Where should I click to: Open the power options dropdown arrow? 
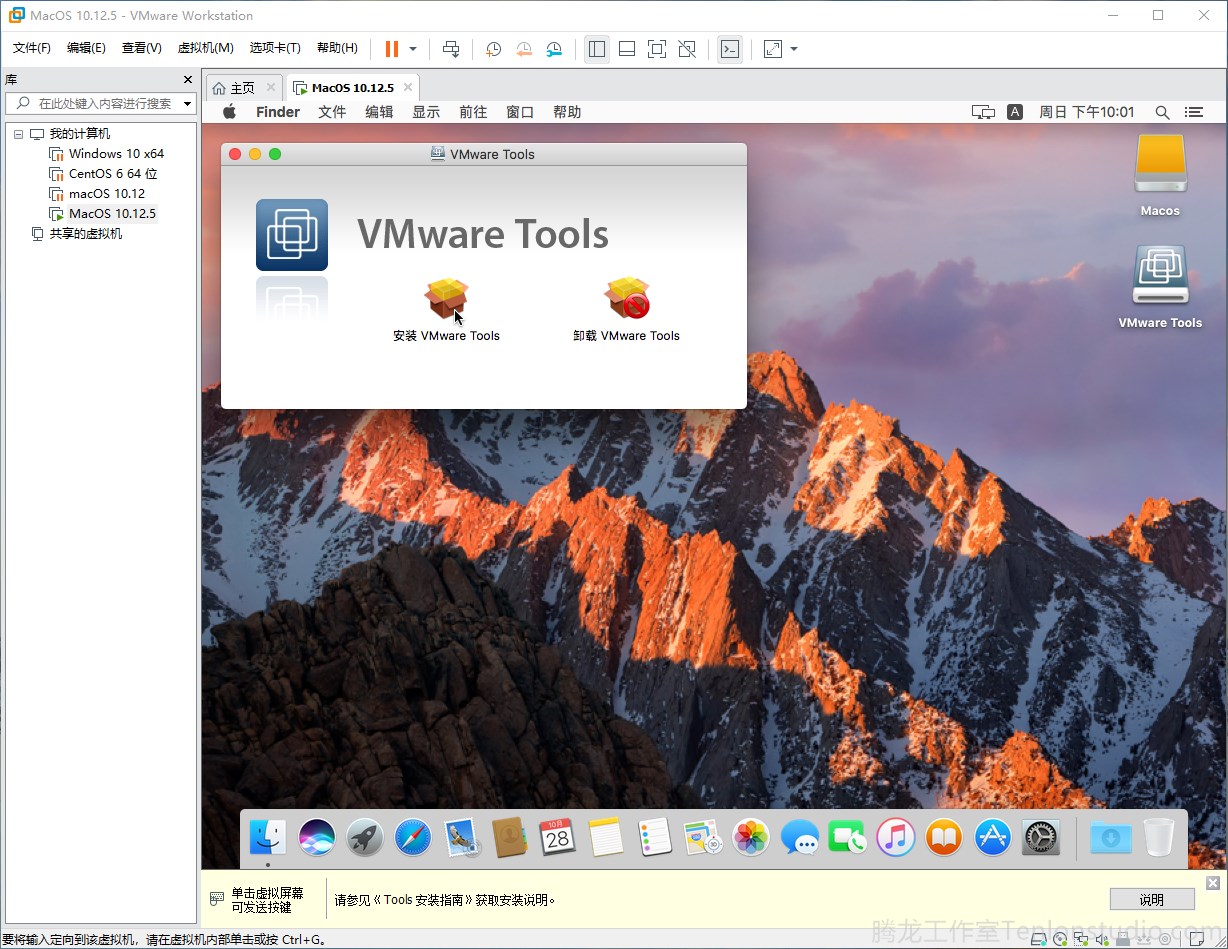(413, 49)
